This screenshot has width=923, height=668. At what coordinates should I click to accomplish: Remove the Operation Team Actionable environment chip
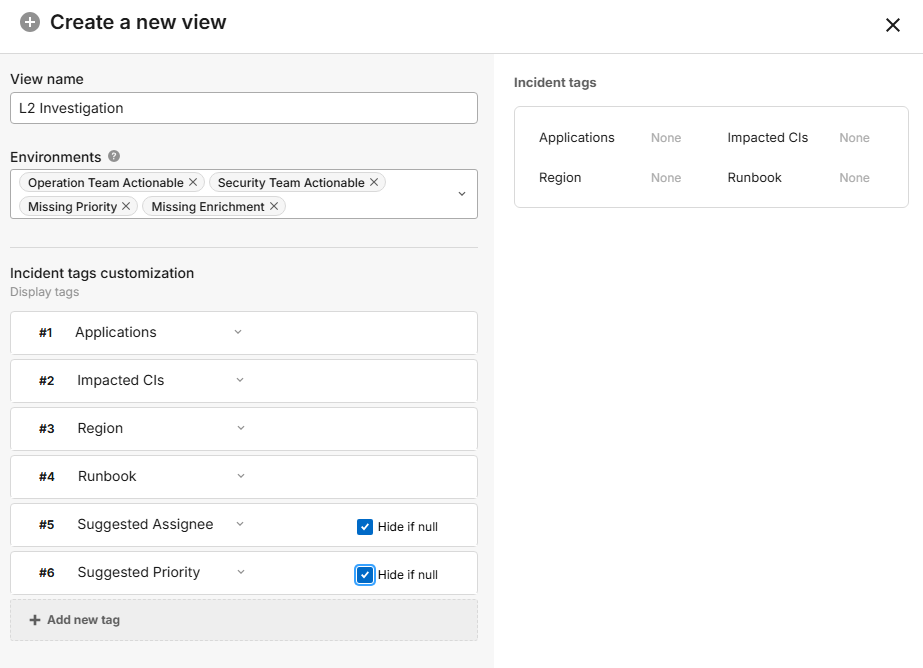[x=193, y=183]
